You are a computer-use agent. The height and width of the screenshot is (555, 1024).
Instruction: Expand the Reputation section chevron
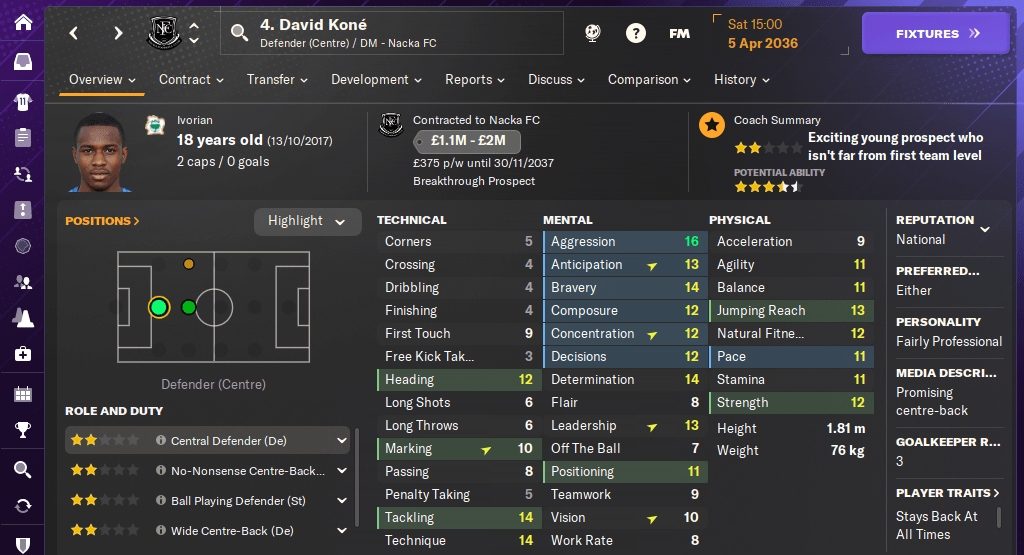click(985, 229)
